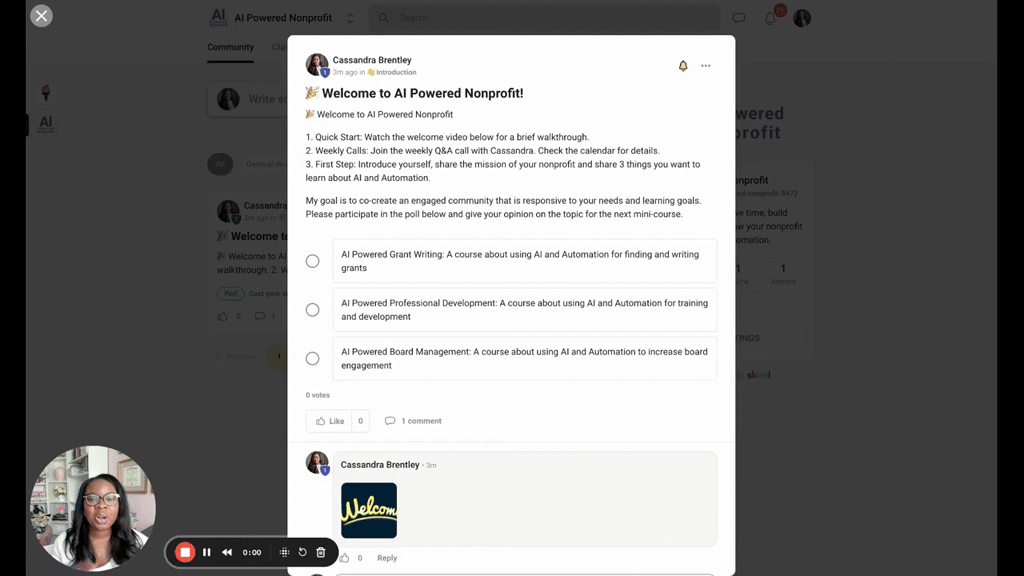Like the Welcome post

click(x=329, y=421)
